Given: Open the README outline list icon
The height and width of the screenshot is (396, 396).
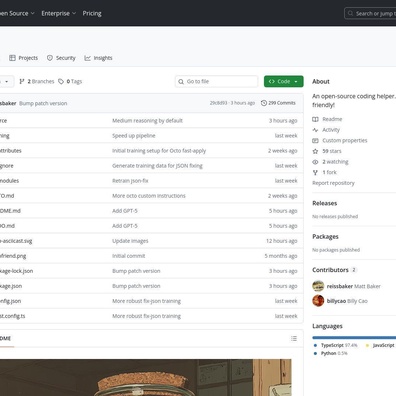Looking at the screenshot, I should point(294,339).
